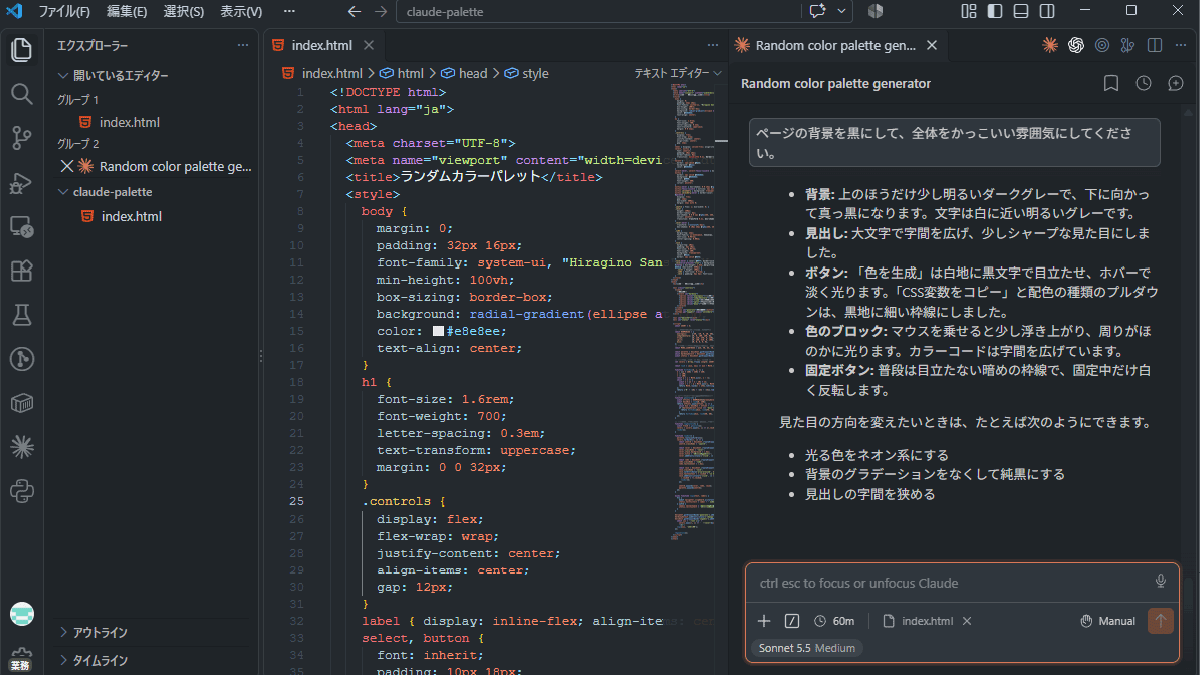Open the Source Control view
This screenshot has width=1200, height=675.
22,138
